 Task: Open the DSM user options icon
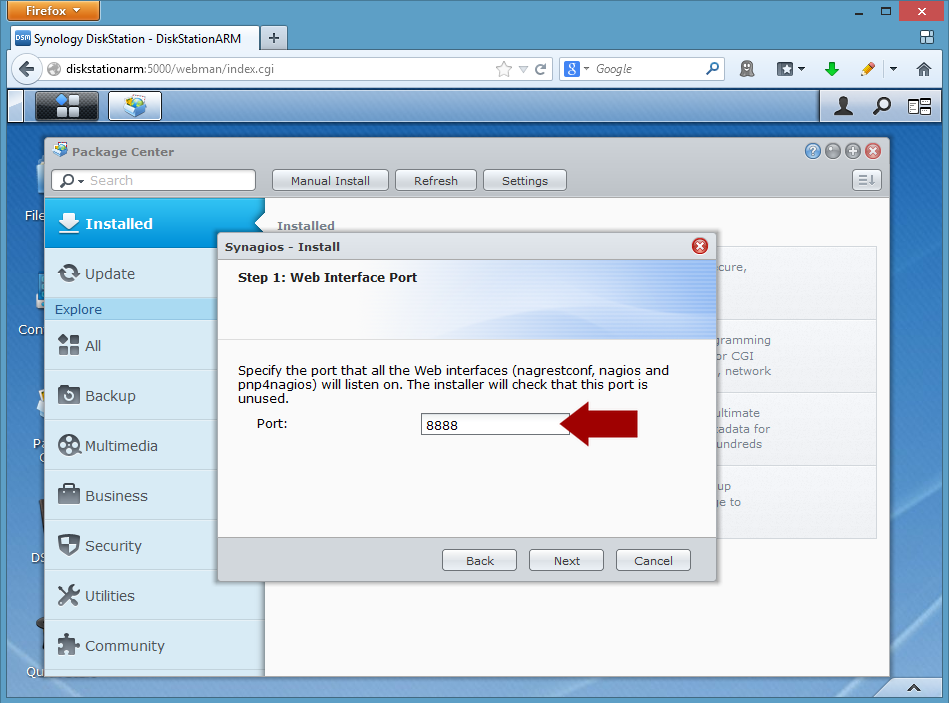pos(843,106)
